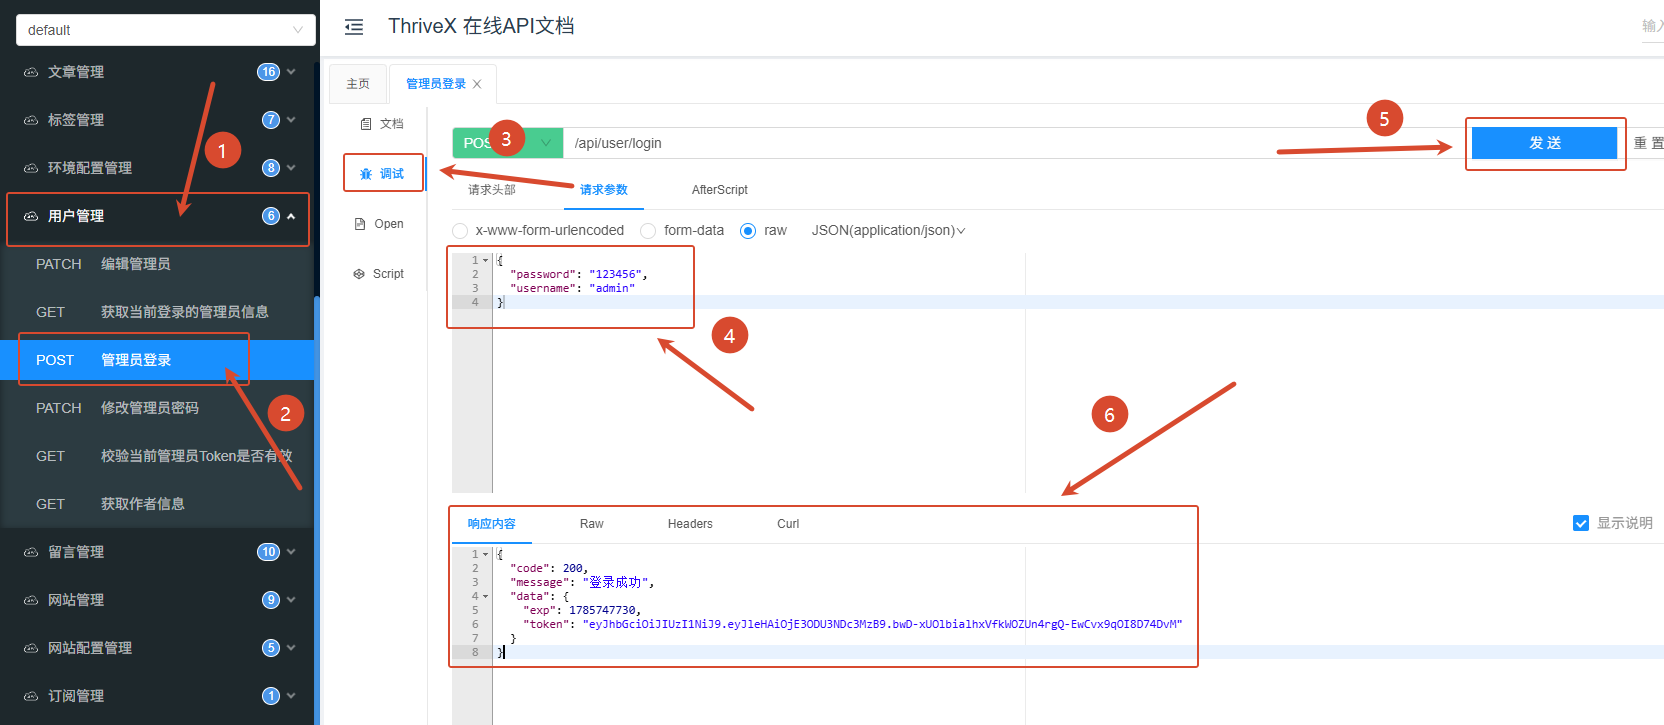Click the /api/user/login URL field

click(1012, 143)
